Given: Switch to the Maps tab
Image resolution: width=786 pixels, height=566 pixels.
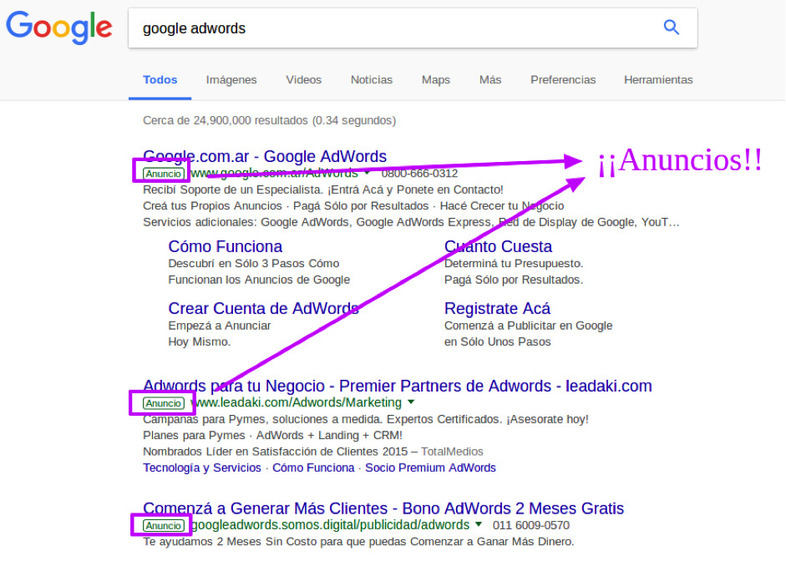Looking at the screenshot, I should pos(436,80).
